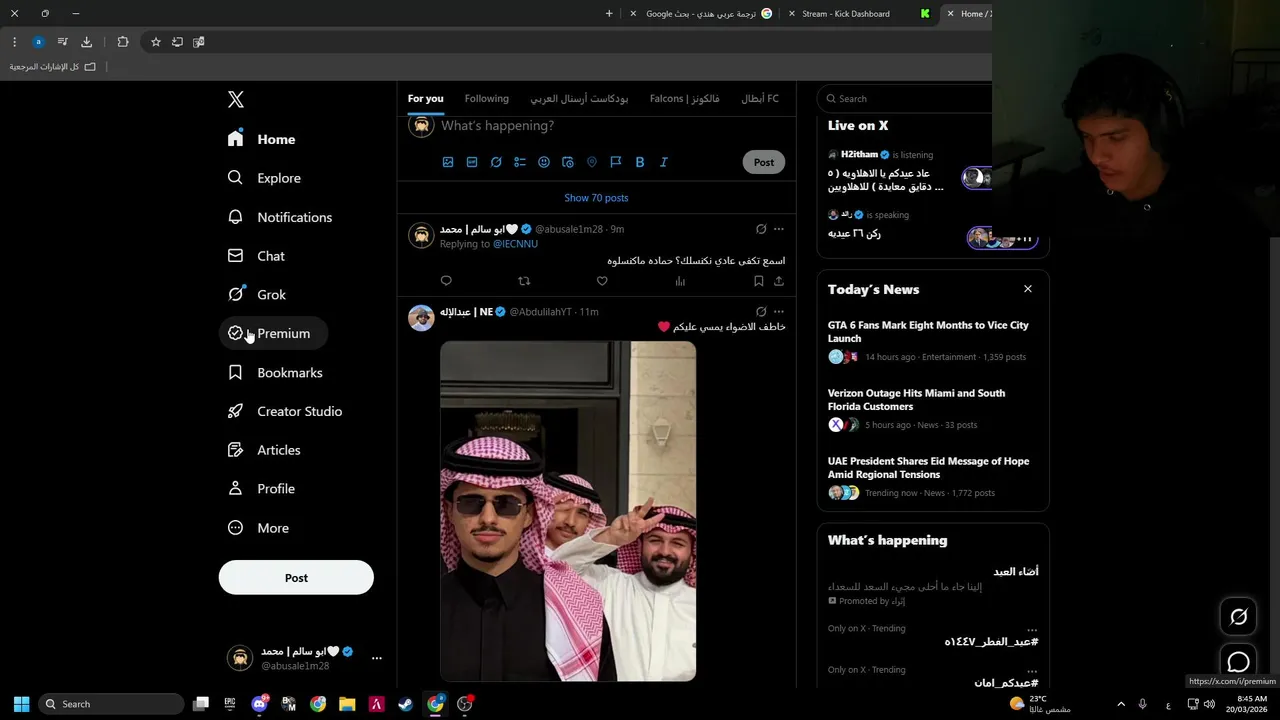The image size is (1280, 720).
Task: Go to Home in the sidebar
Action: 262,139
